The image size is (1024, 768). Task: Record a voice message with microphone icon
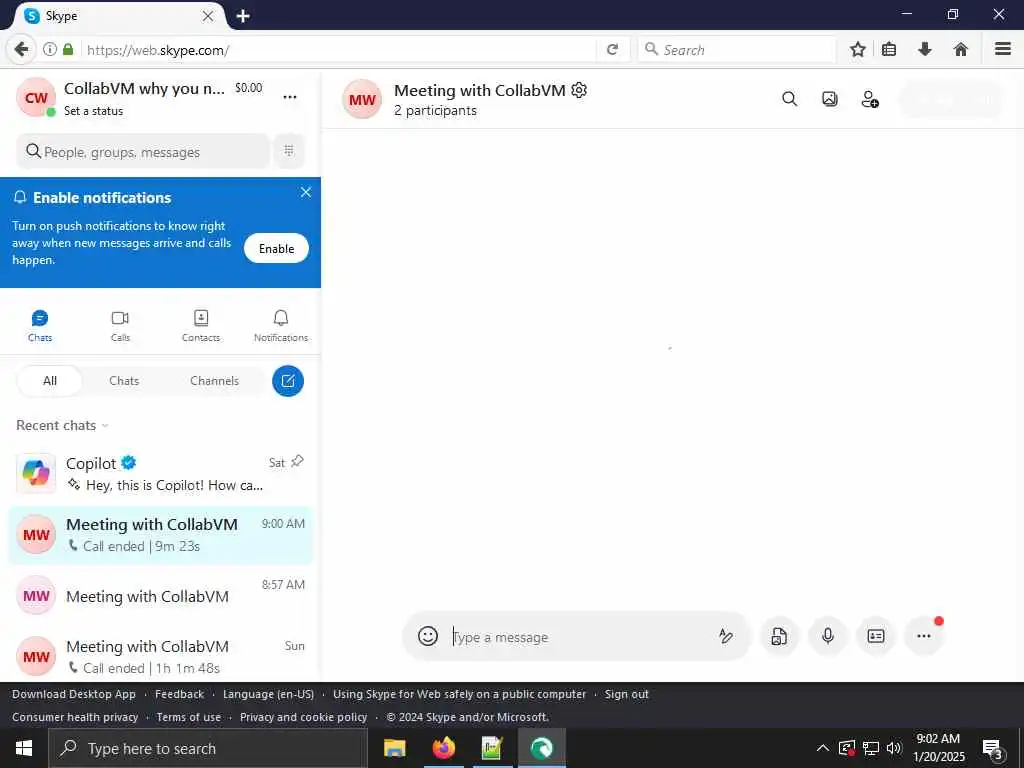pos(827,636)
